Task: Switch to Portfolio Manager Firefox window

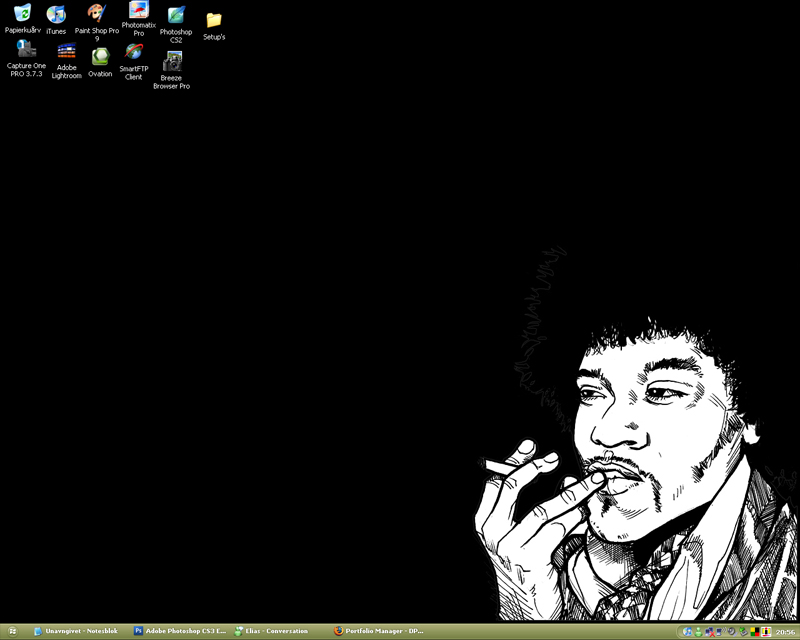Action: 379,631
